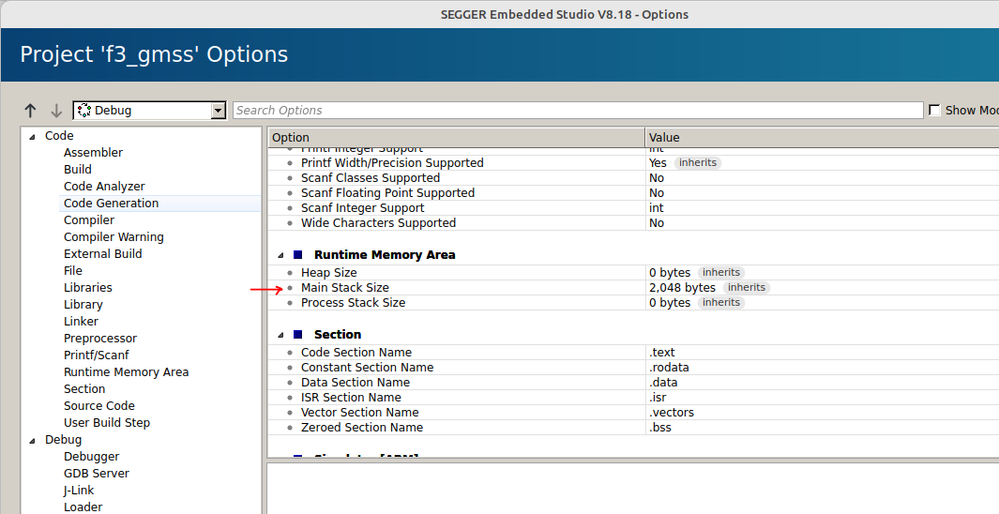Viewport: 999px width, 514px height.
Task: Select Assembler in the options tree
Action: pos(93,152)
